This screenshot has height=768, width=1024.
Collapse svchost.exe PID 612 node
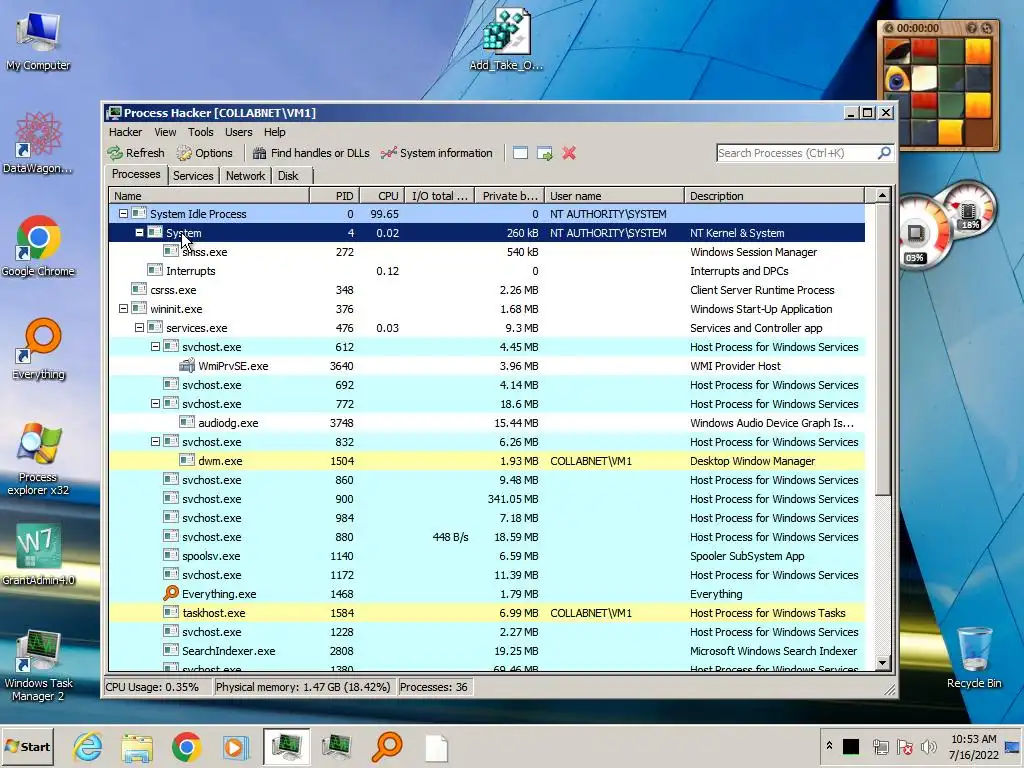[155, 346]
